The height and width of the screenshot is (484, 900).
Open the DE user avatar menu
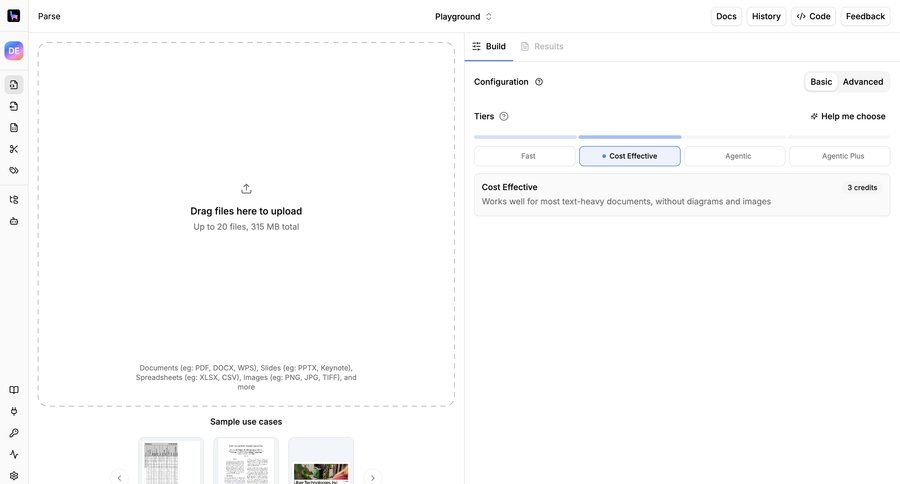[x=14, y=51]
